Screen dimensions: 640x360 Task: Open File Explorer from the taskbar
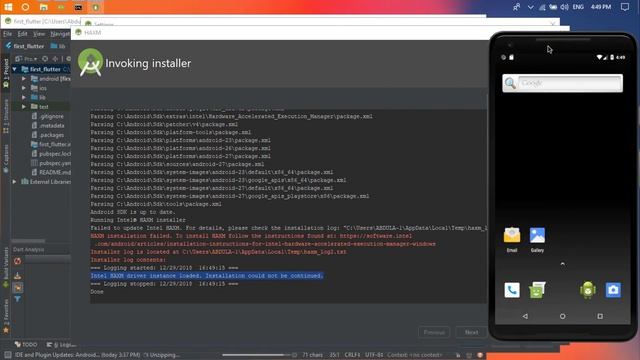(44, 7)
